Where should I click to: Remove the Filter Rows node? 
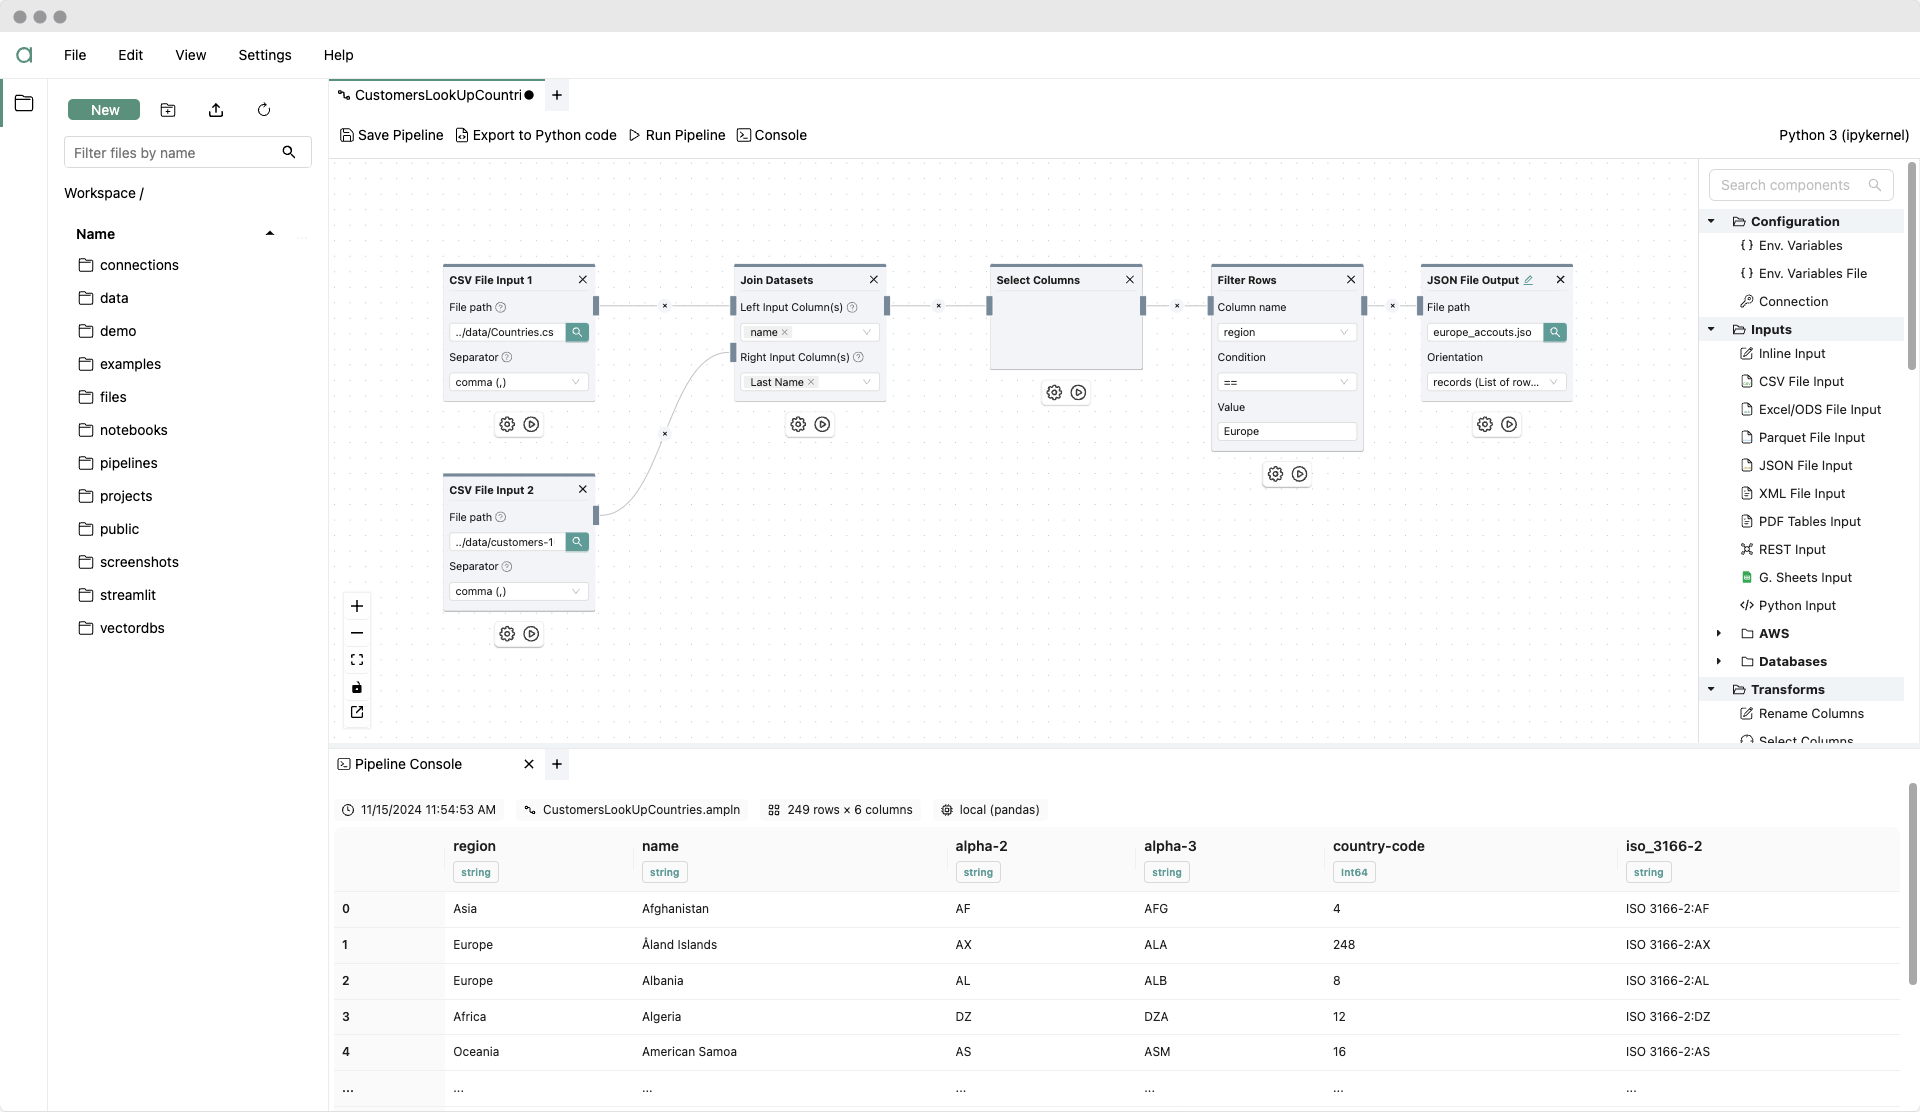click(1351, 280)
